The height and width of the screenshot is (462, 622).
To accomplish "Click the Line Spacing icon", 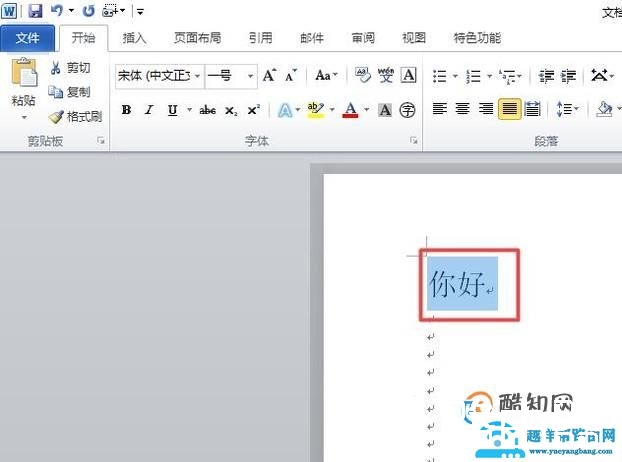I will pyautogui.click(x=564, y=108).
